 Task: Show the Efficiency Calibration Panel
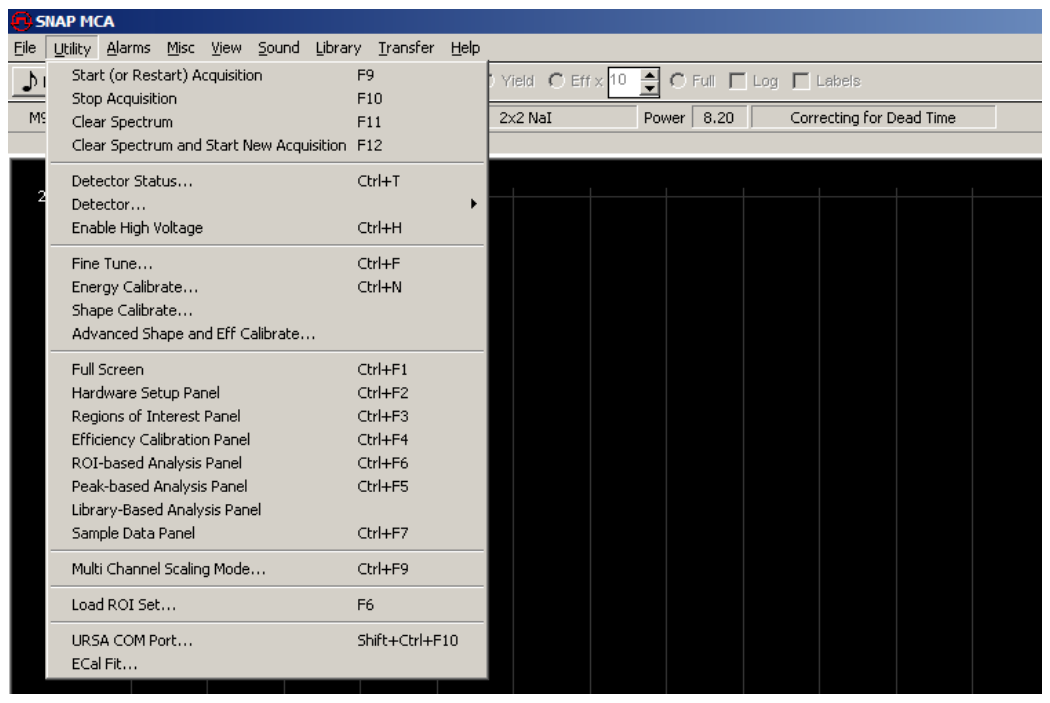(x=267, y=439)
